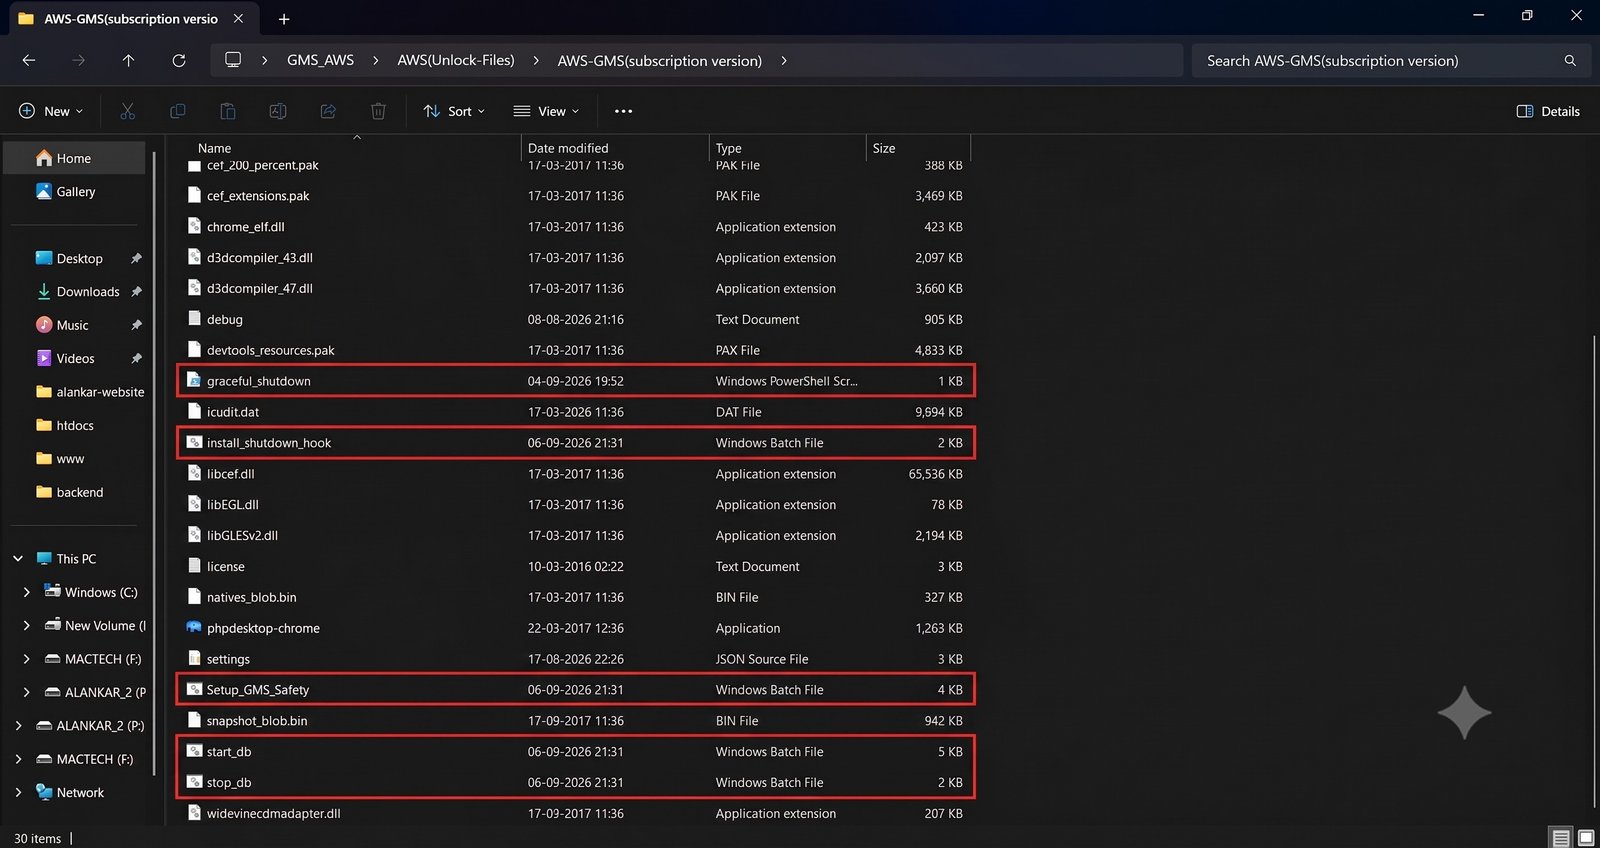Select the MACTECH (F:) drive under This PC

click(103, 659)
